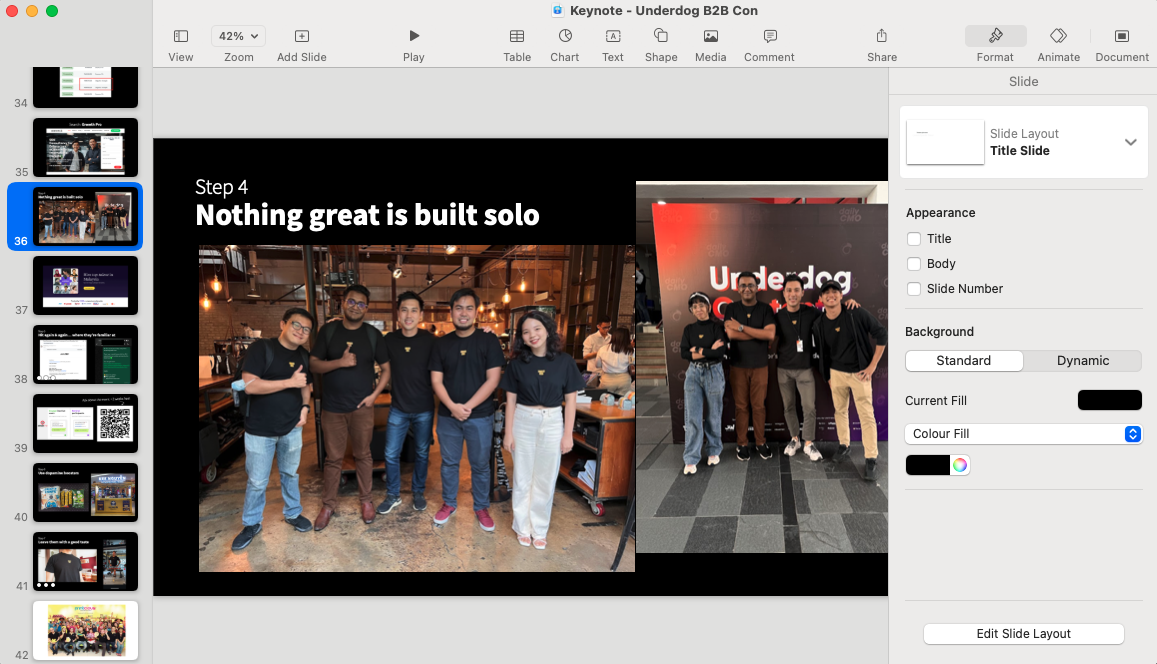Select slide 35 thumbnail
Viewport: 1157px width, 664px height.
pos(86,147)
